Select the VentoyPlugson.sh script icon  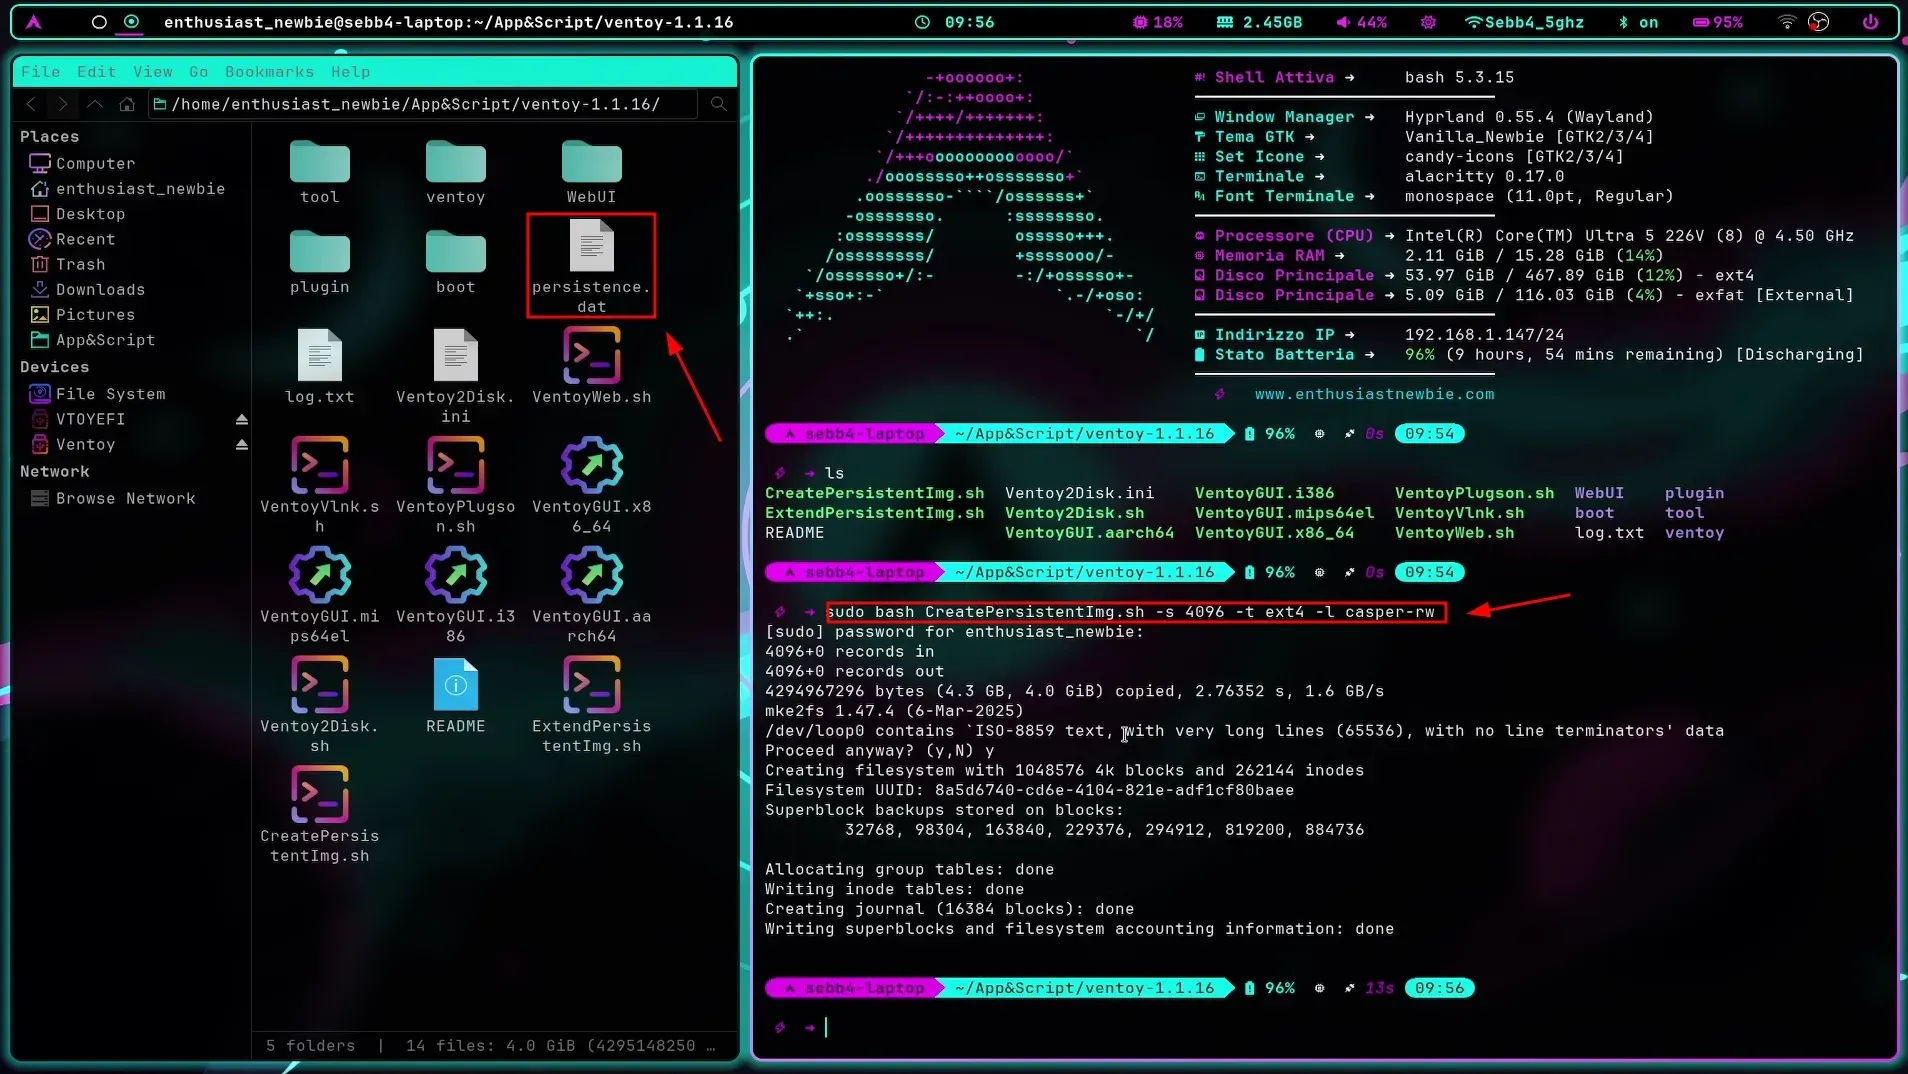[456, 465]
